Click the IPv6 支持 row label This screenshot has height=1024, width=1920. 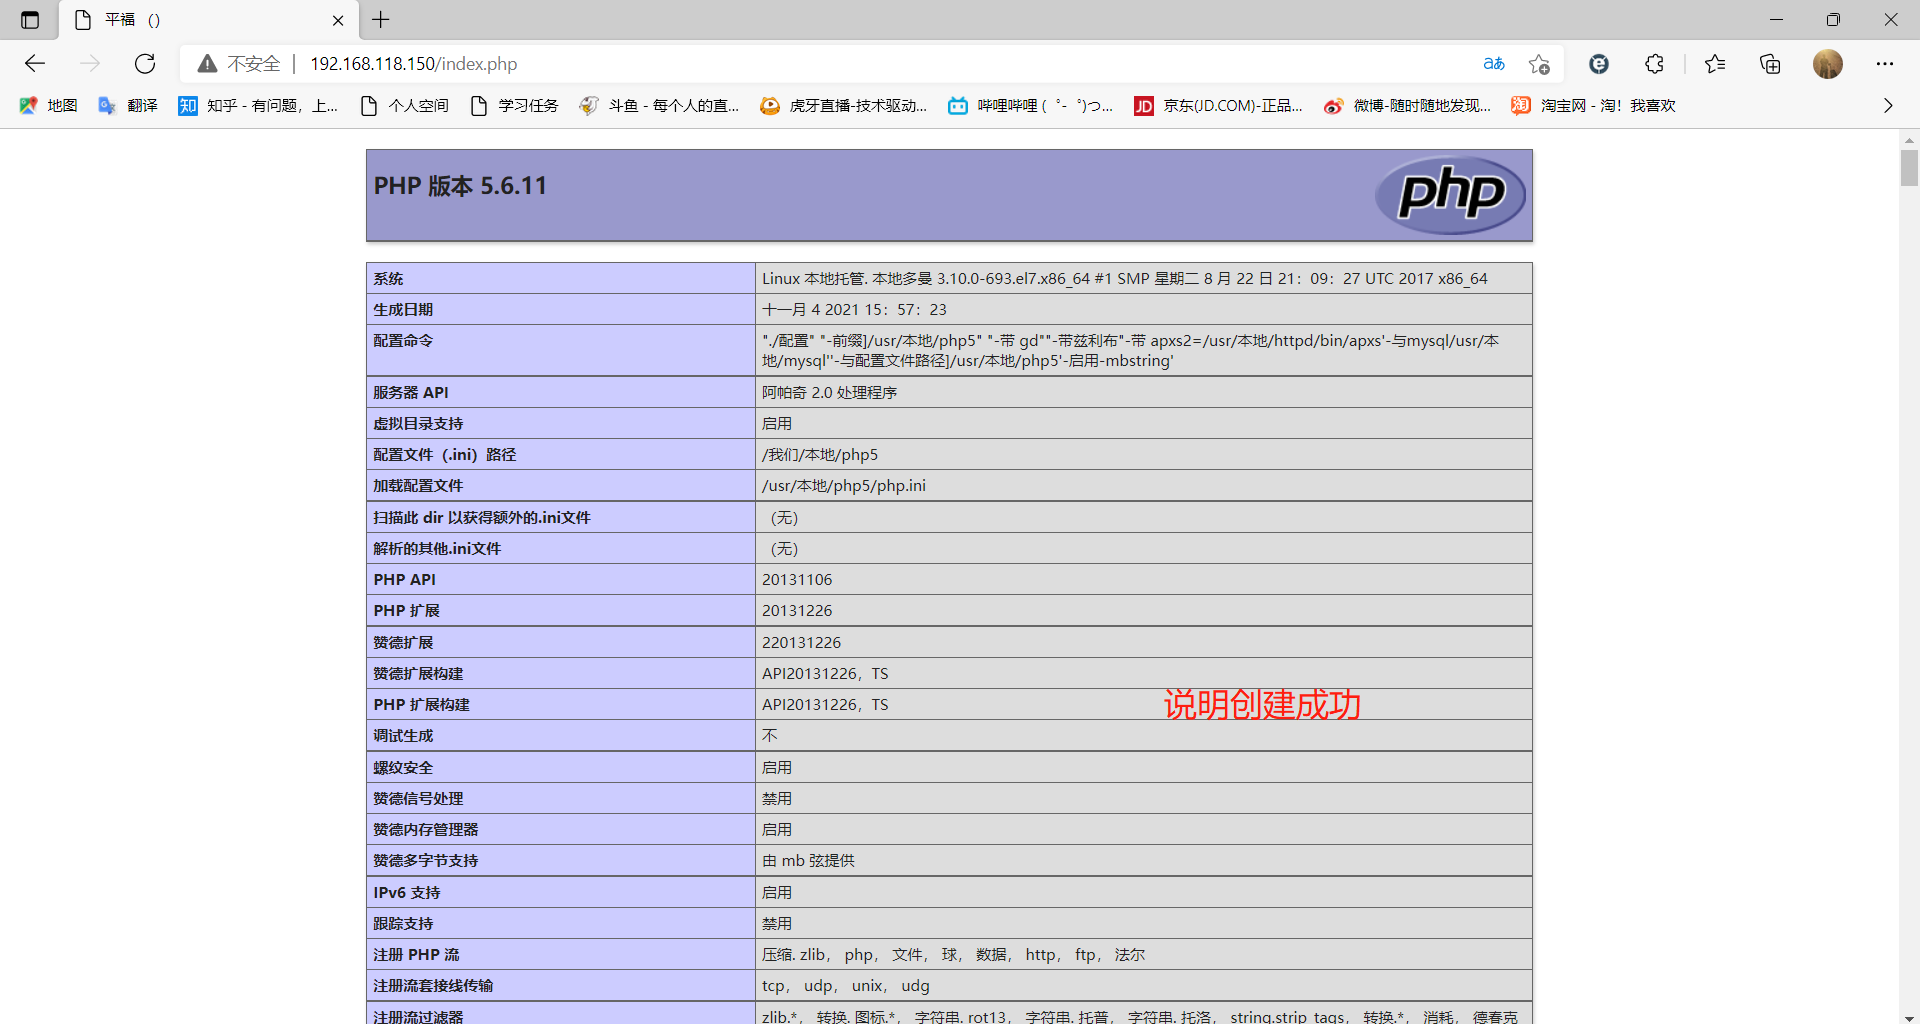point(407,893)
